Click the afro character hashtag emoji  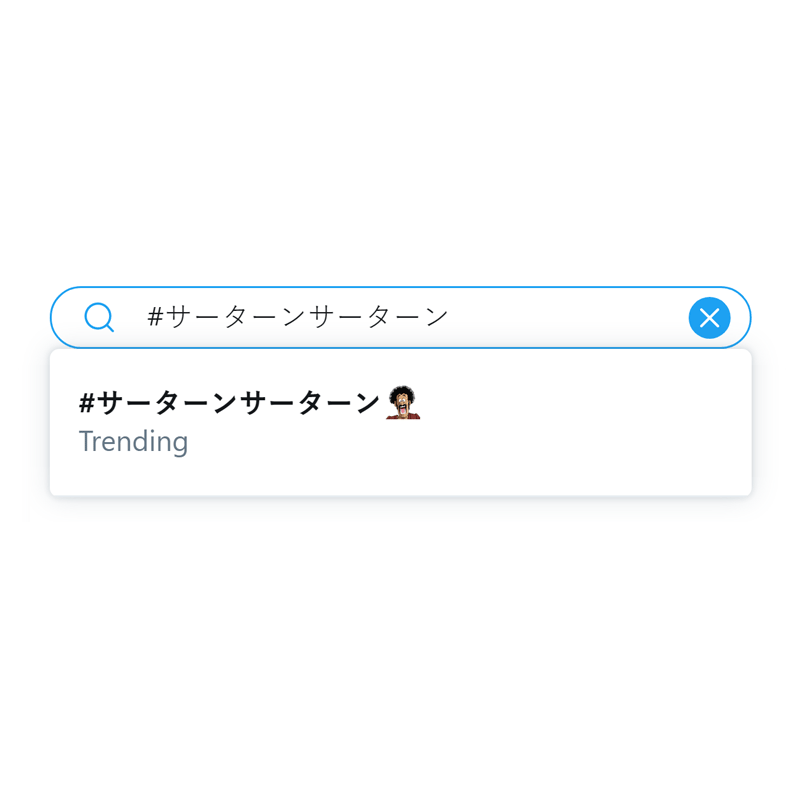click(403, 403)
